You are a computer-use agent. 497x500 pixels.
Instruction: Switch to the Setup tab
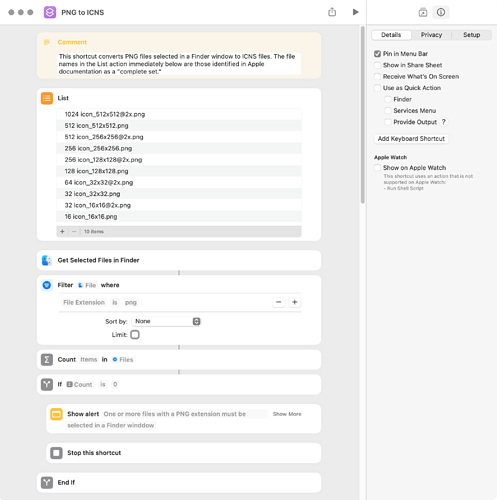coord(472,35)
